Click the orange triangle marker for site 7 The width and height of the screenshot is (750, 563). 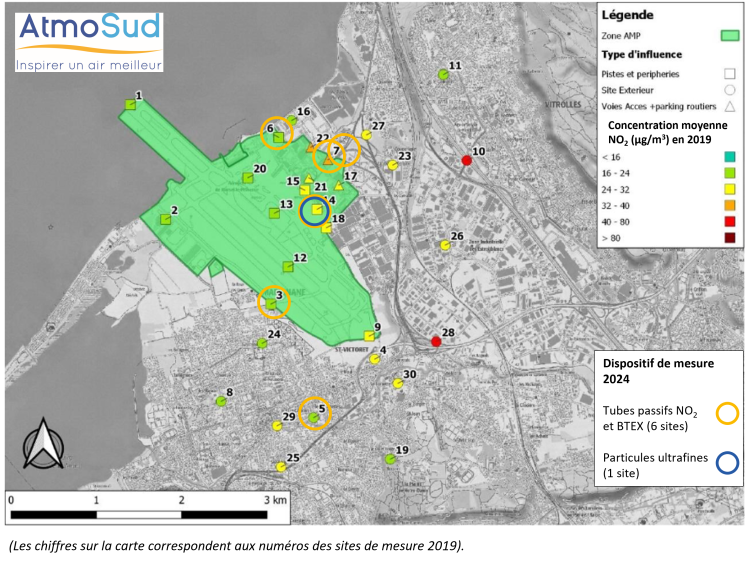coord(328,161)
